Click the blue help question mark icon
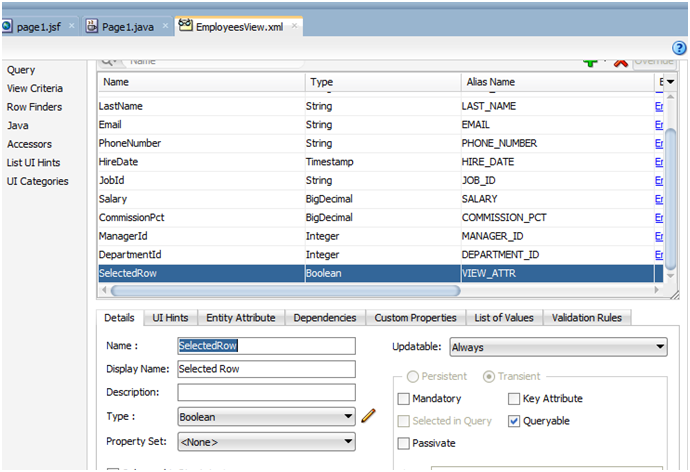 pos(679,47)
